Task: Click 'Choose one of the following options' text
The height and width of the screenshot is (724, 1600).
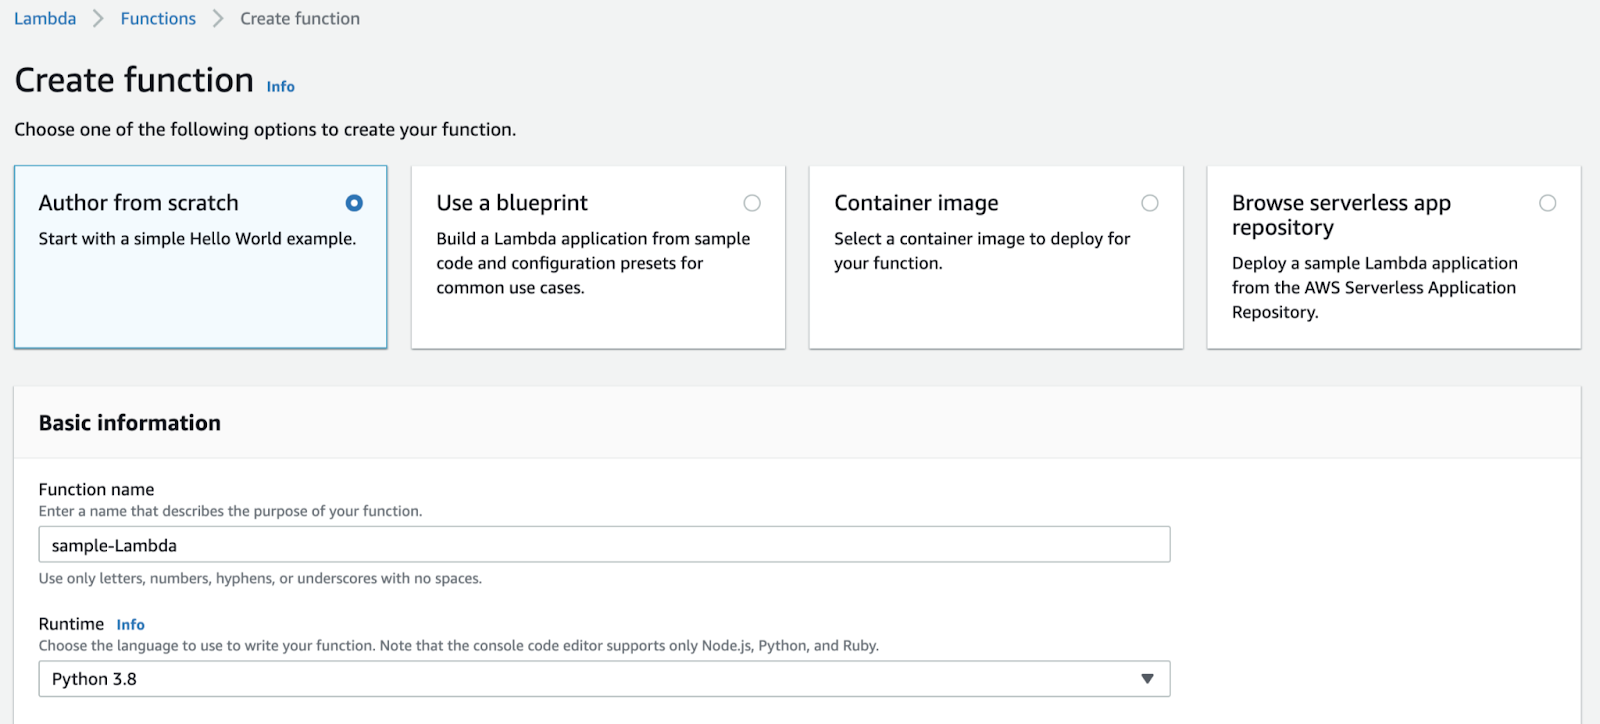Action: point(265,130)
